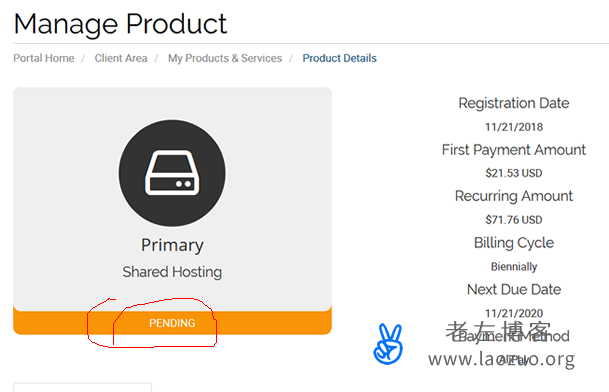Select the 11/21/2020 due date value
This screenshot has height=392, width=609.
point(514,313)
